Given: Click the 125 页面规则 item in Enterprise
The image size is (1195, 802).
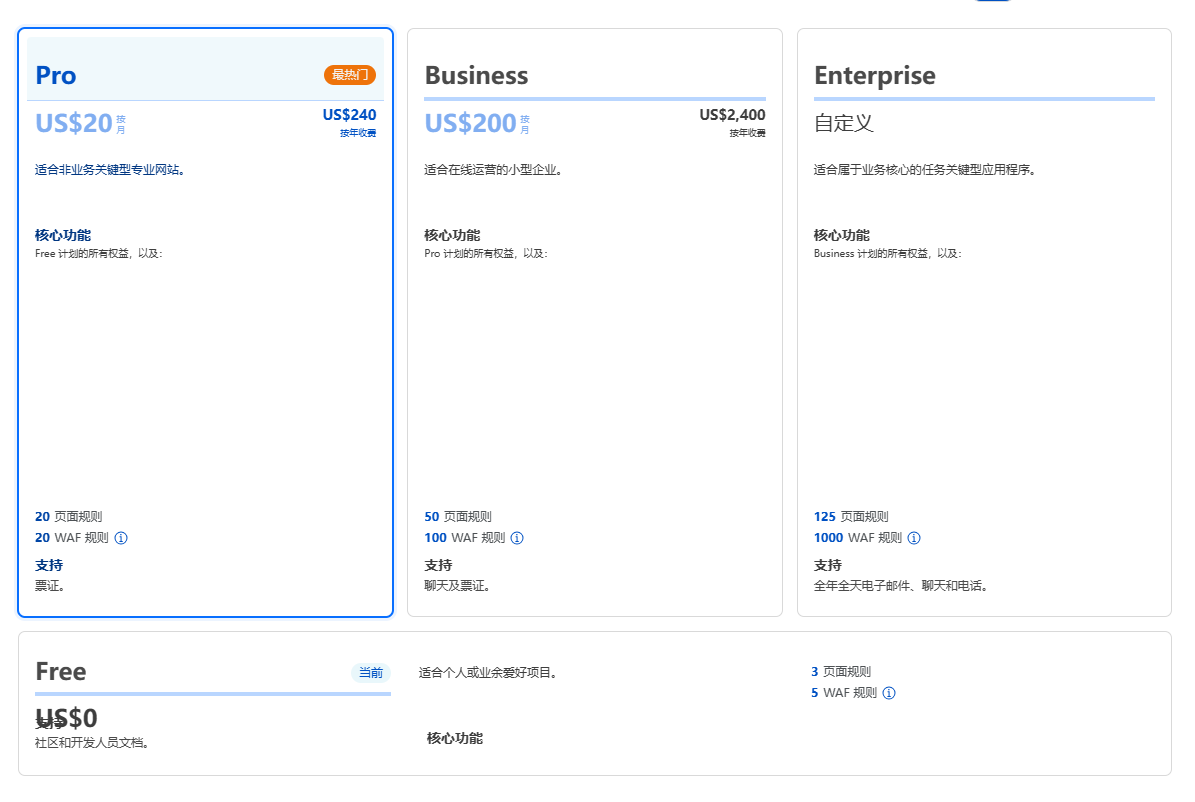Looking at the screenshot, I should coord(850,517).
